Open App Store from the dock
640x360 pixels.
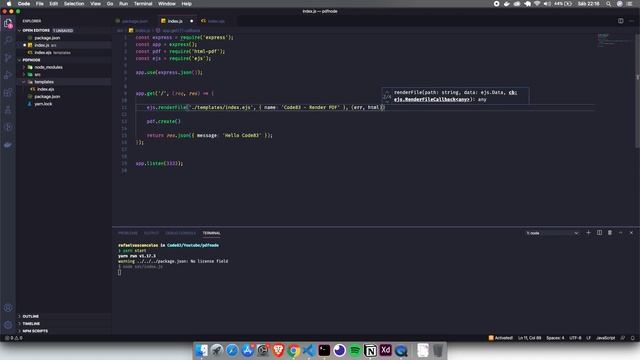tap(248, 350)
